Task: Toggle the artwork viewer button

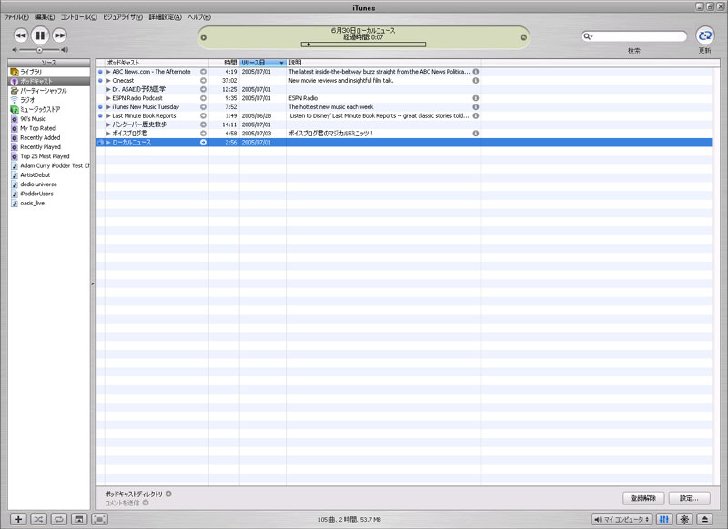Action: tap(79, 519)
